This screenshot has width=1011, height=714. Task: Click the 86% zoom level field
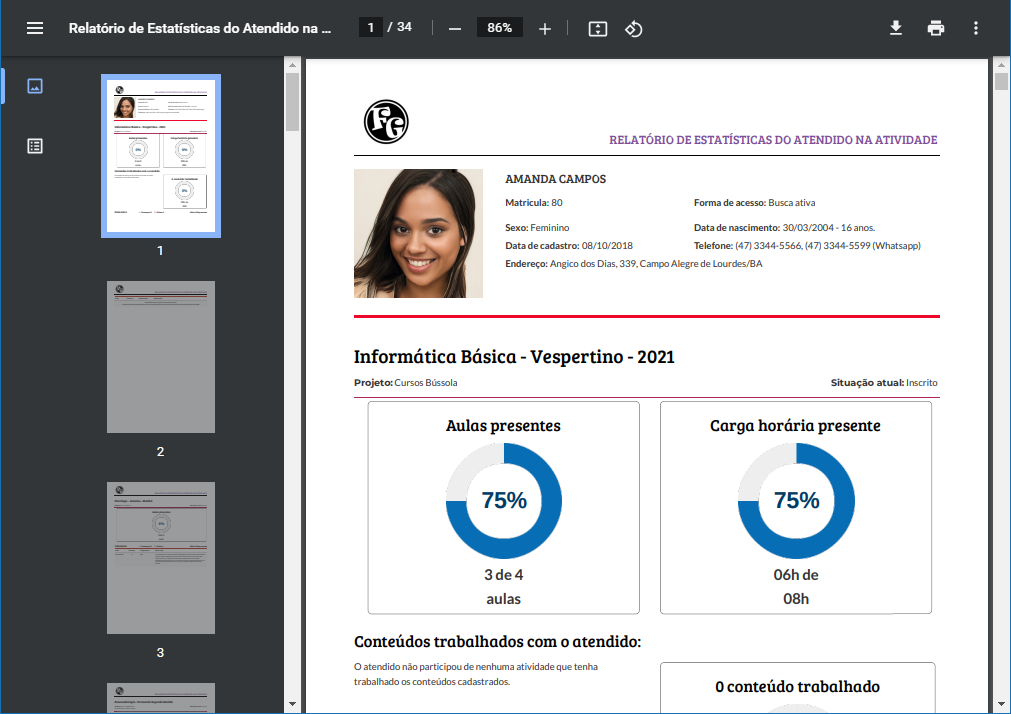500,28
